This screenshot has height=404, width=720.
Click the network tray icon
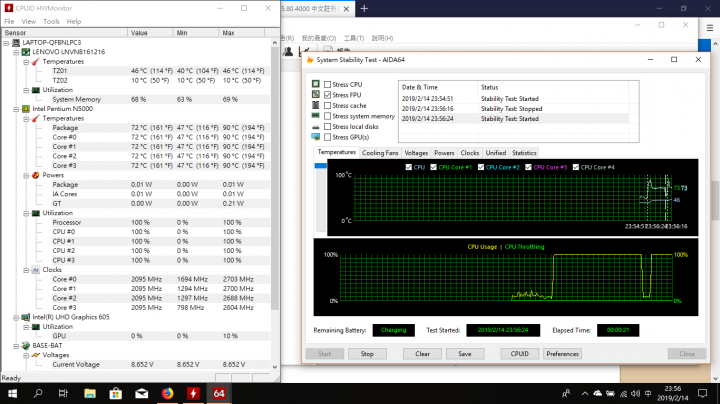point(623,393)
